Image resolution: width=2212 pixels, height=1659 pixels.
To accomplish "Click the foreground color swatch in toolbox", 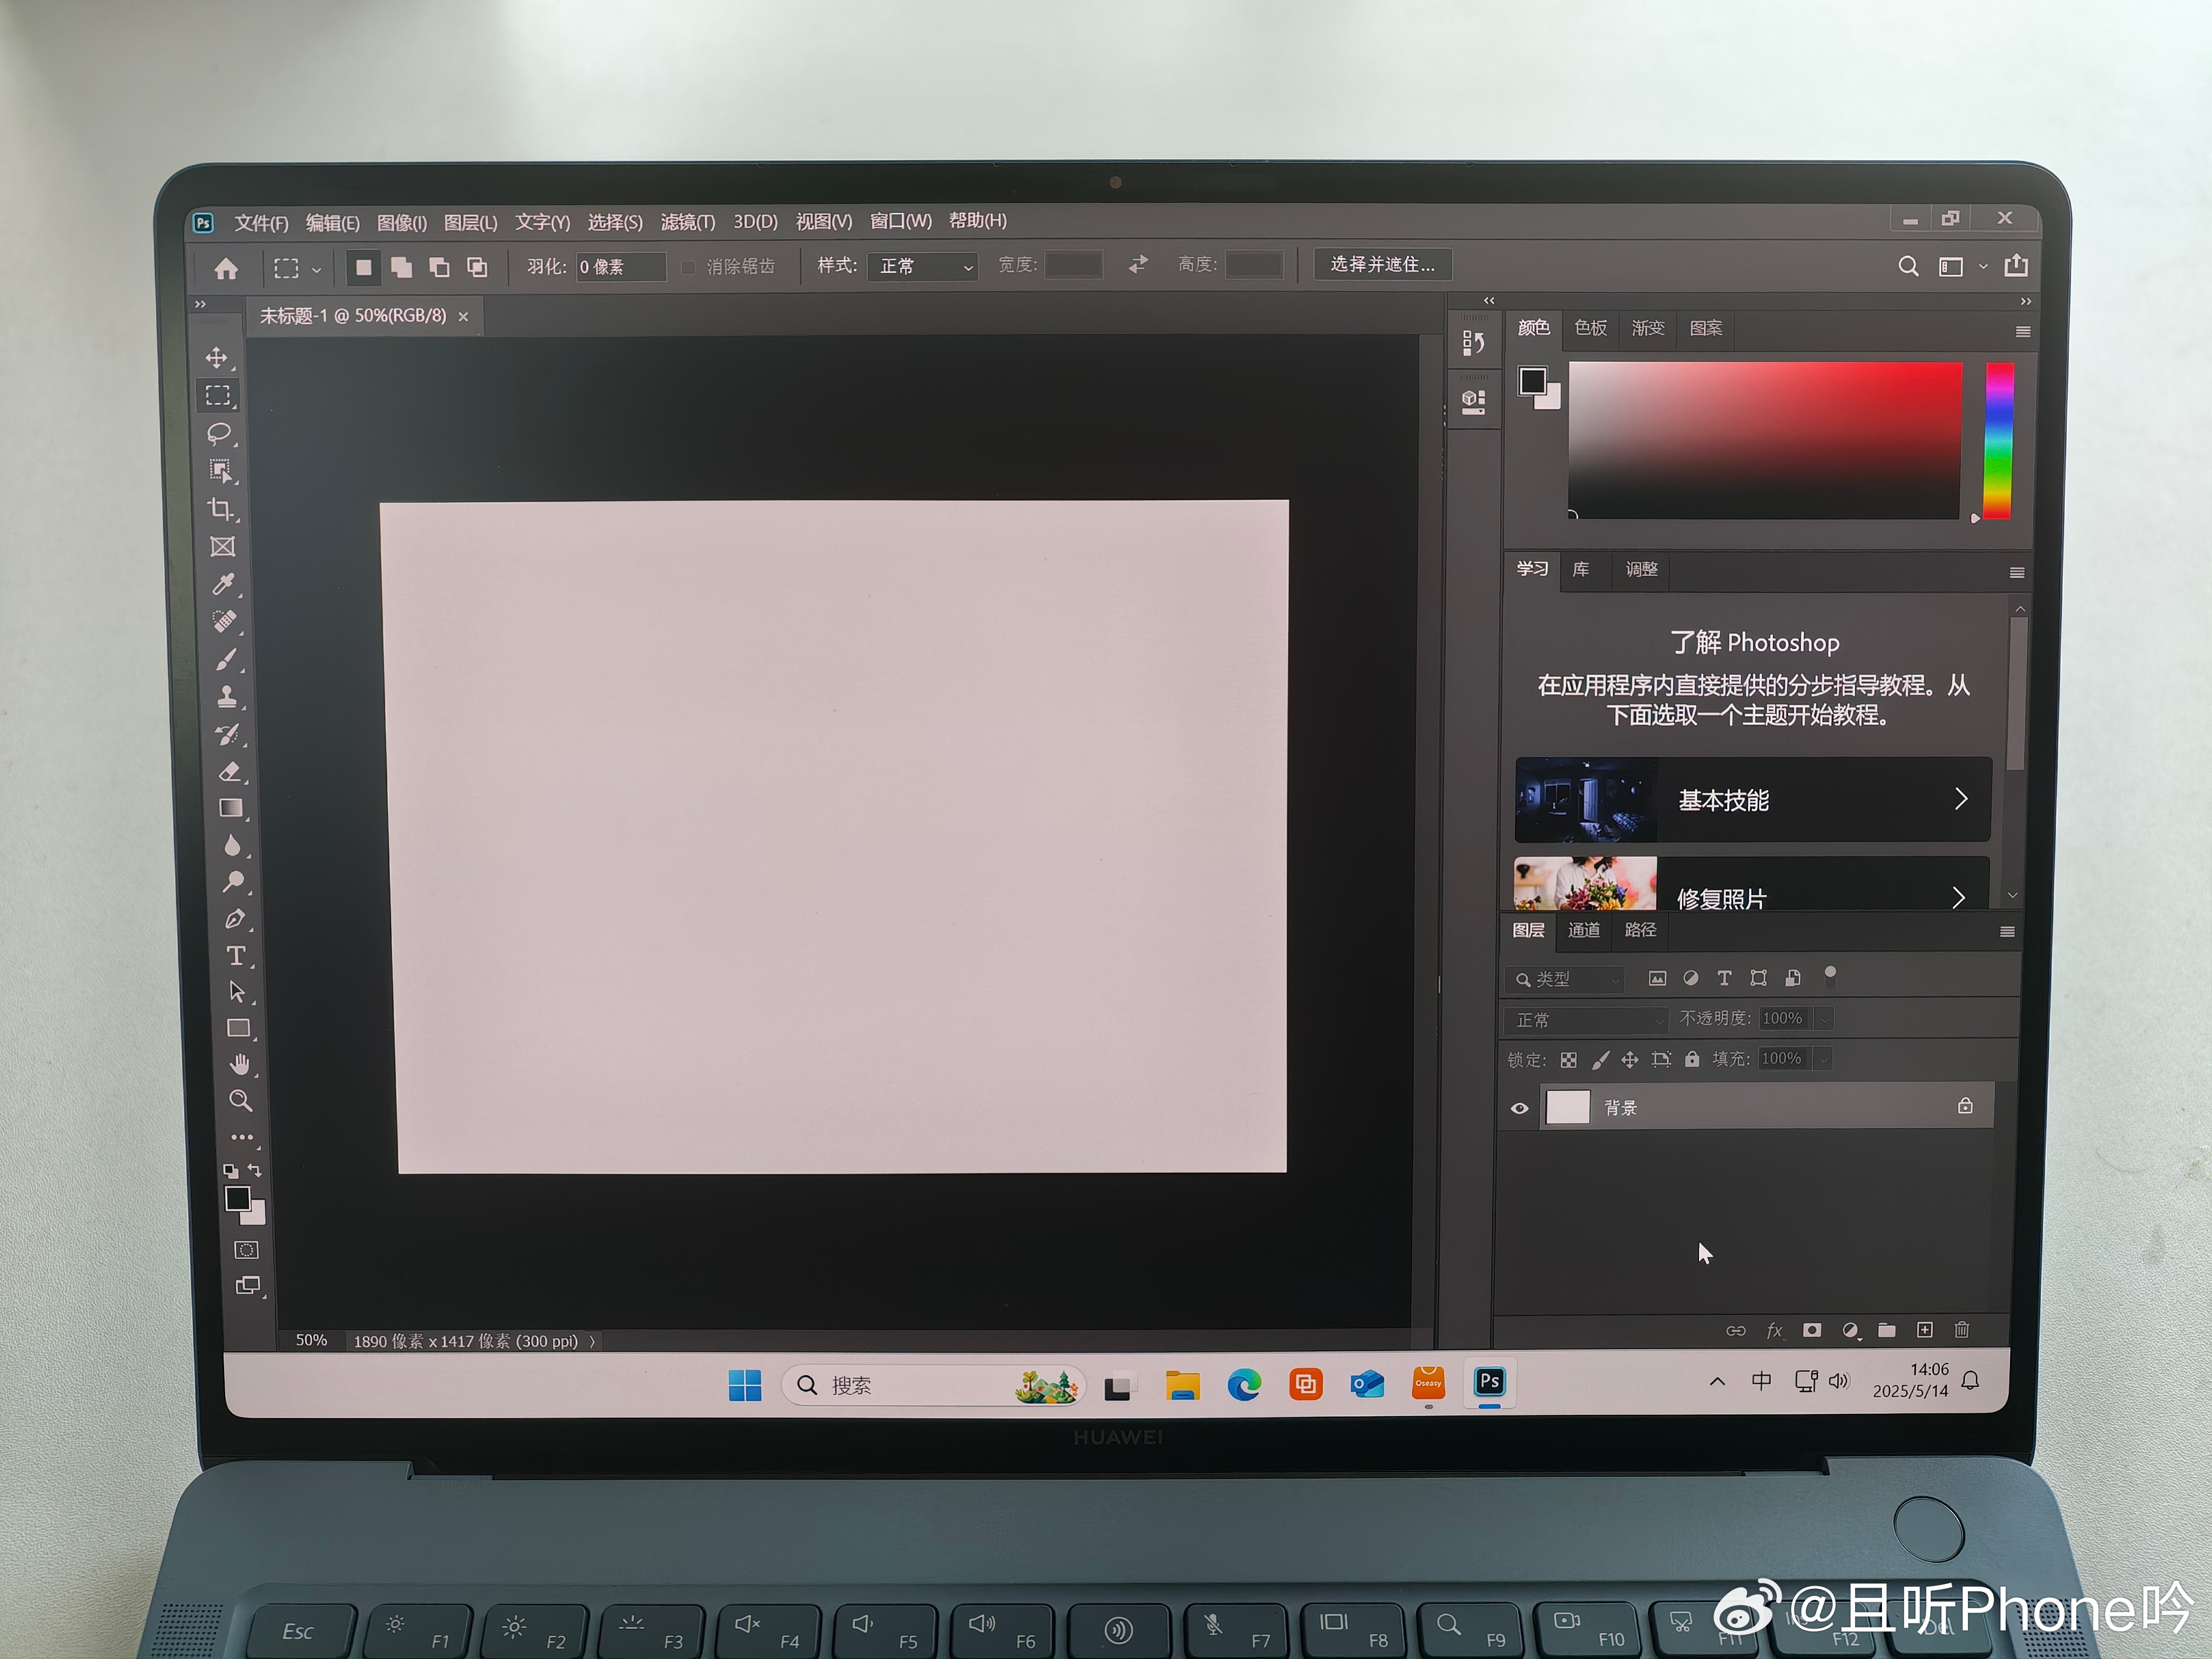I will click(x=237, y=1198).
